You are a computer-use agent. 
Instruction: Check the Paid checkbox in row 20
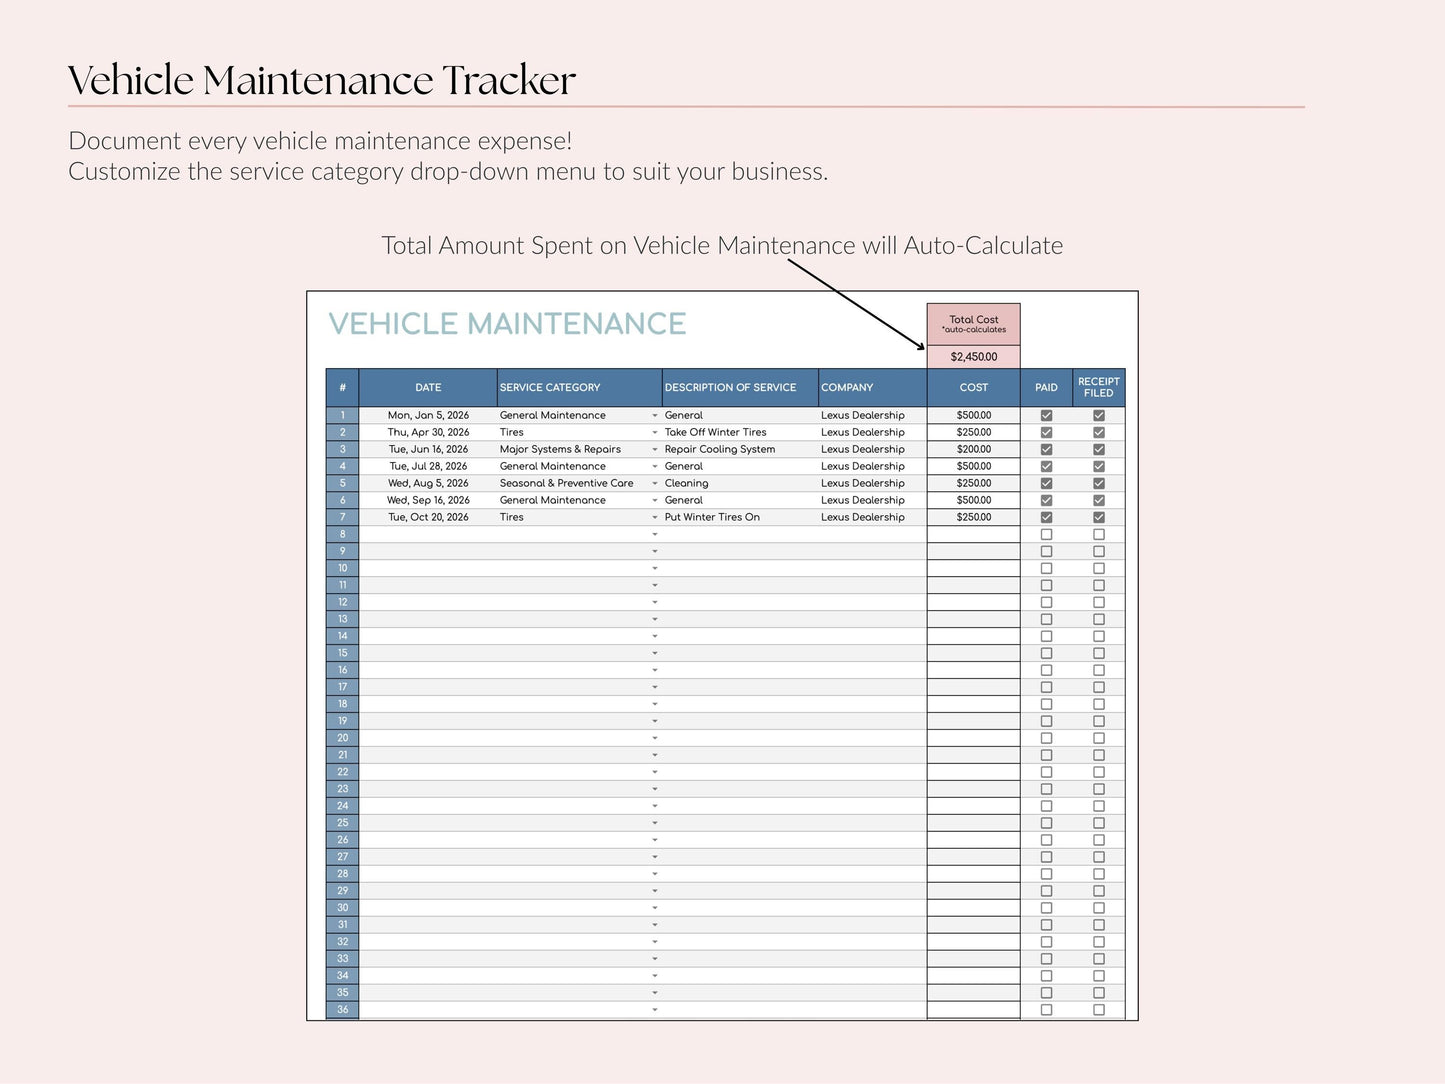click(1046, 738)
